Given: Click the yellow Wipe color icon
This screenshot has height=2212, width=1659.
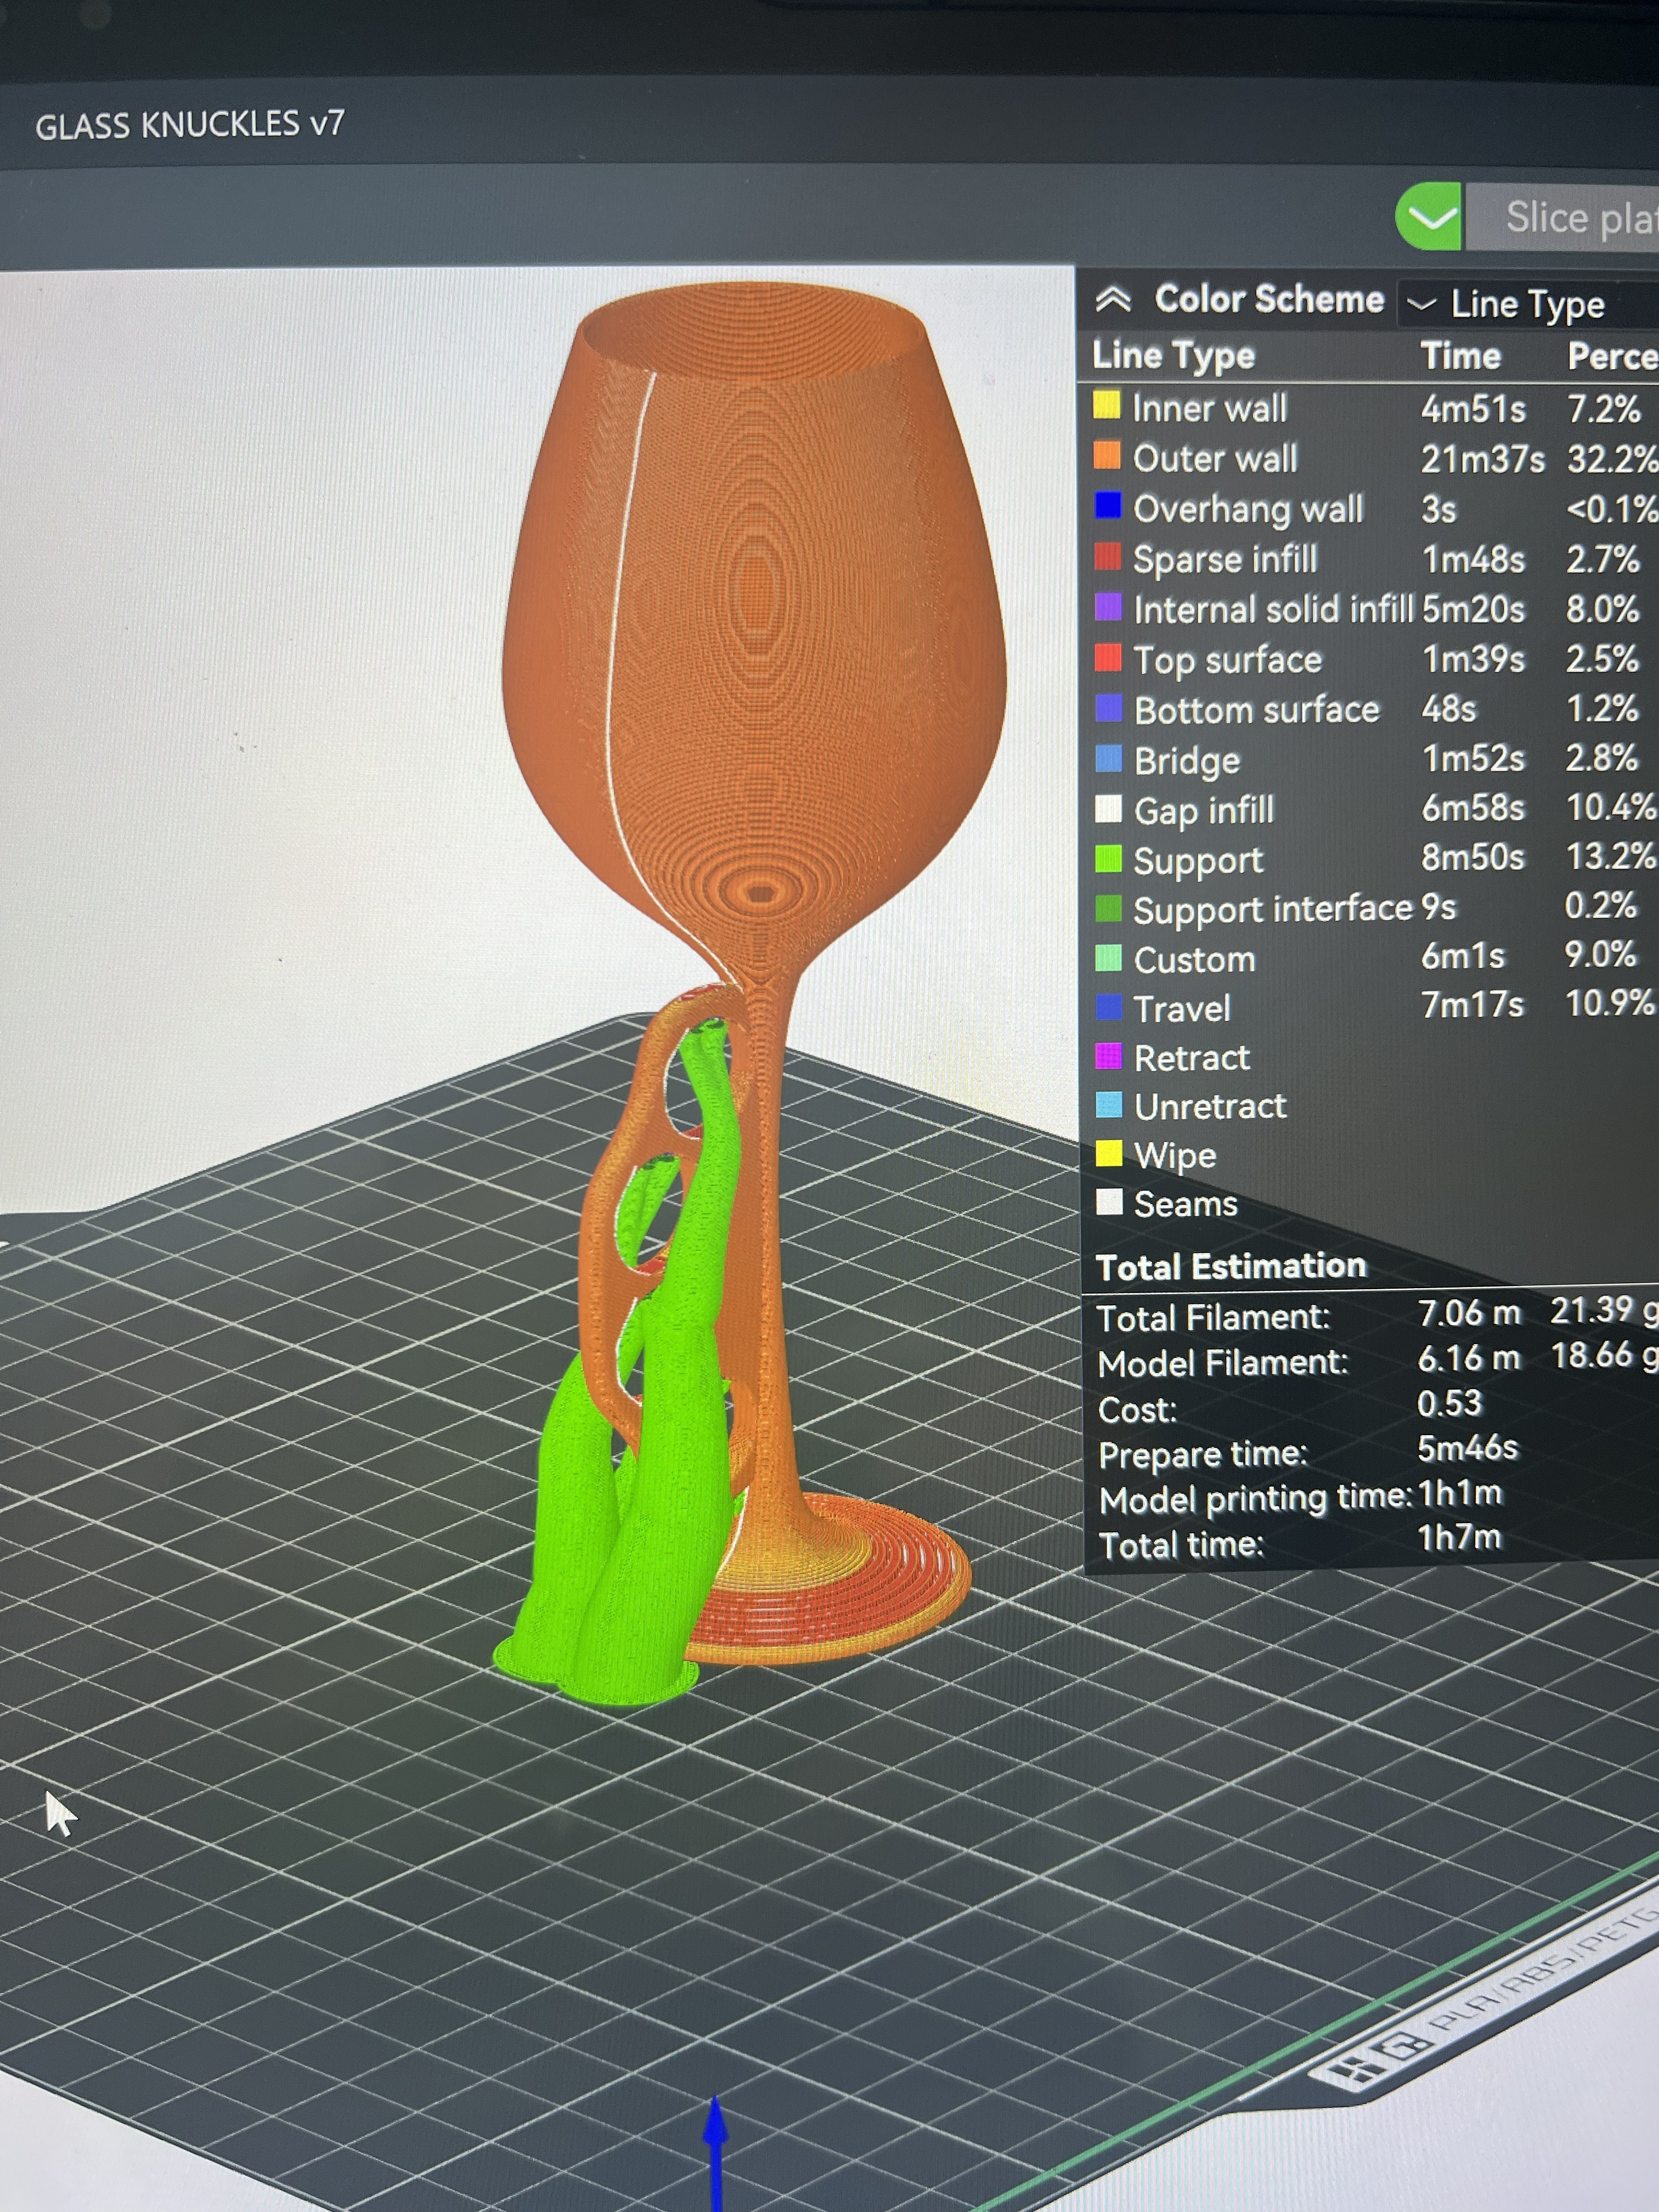Looking at the screenshot, I should [x=1108, y=1154].
